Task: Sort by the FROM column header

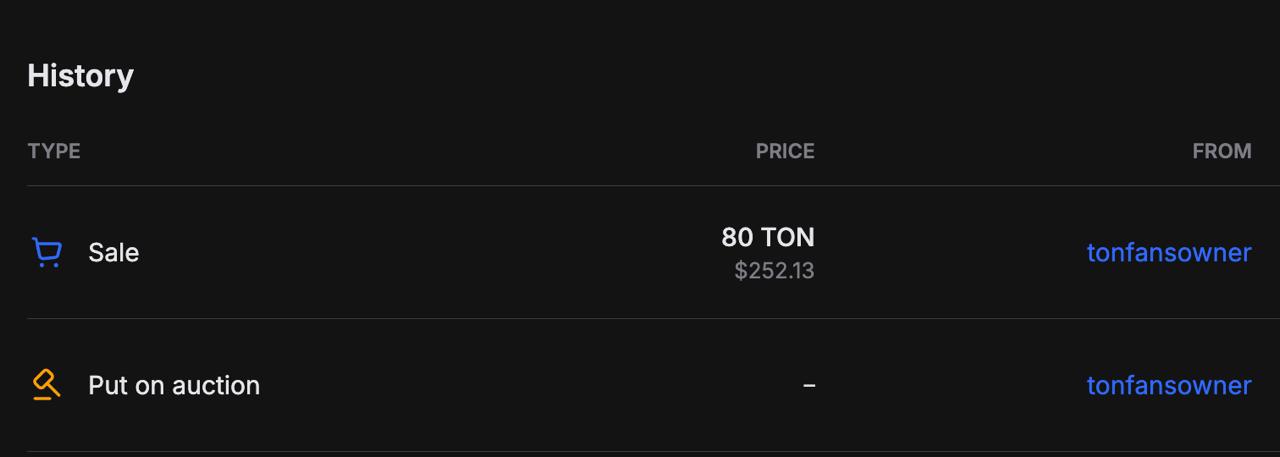Action: pyautogui.click(x=1222, y=151)
